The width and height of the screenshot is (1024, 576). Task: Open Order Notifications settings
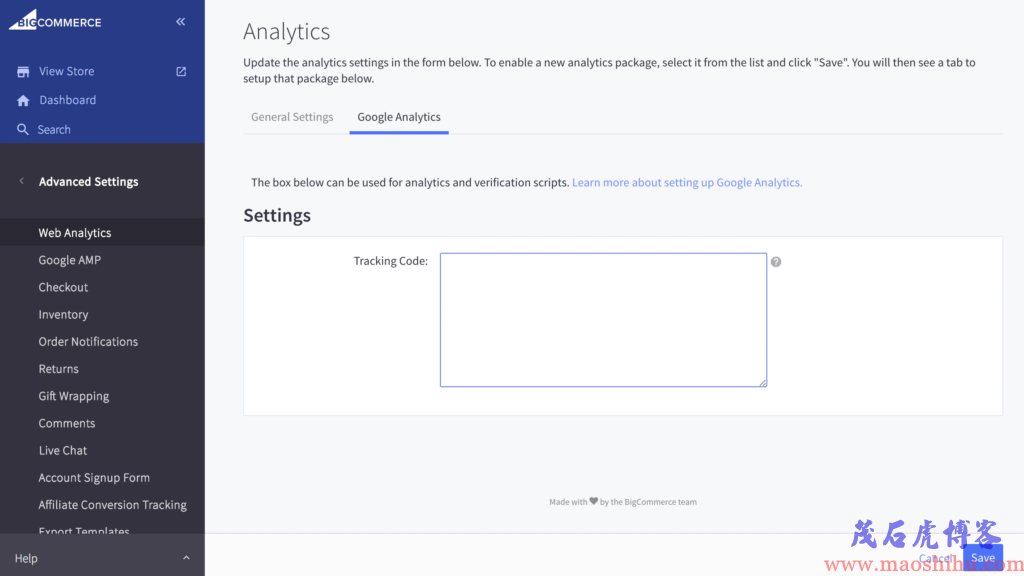[x=88, y=342]
